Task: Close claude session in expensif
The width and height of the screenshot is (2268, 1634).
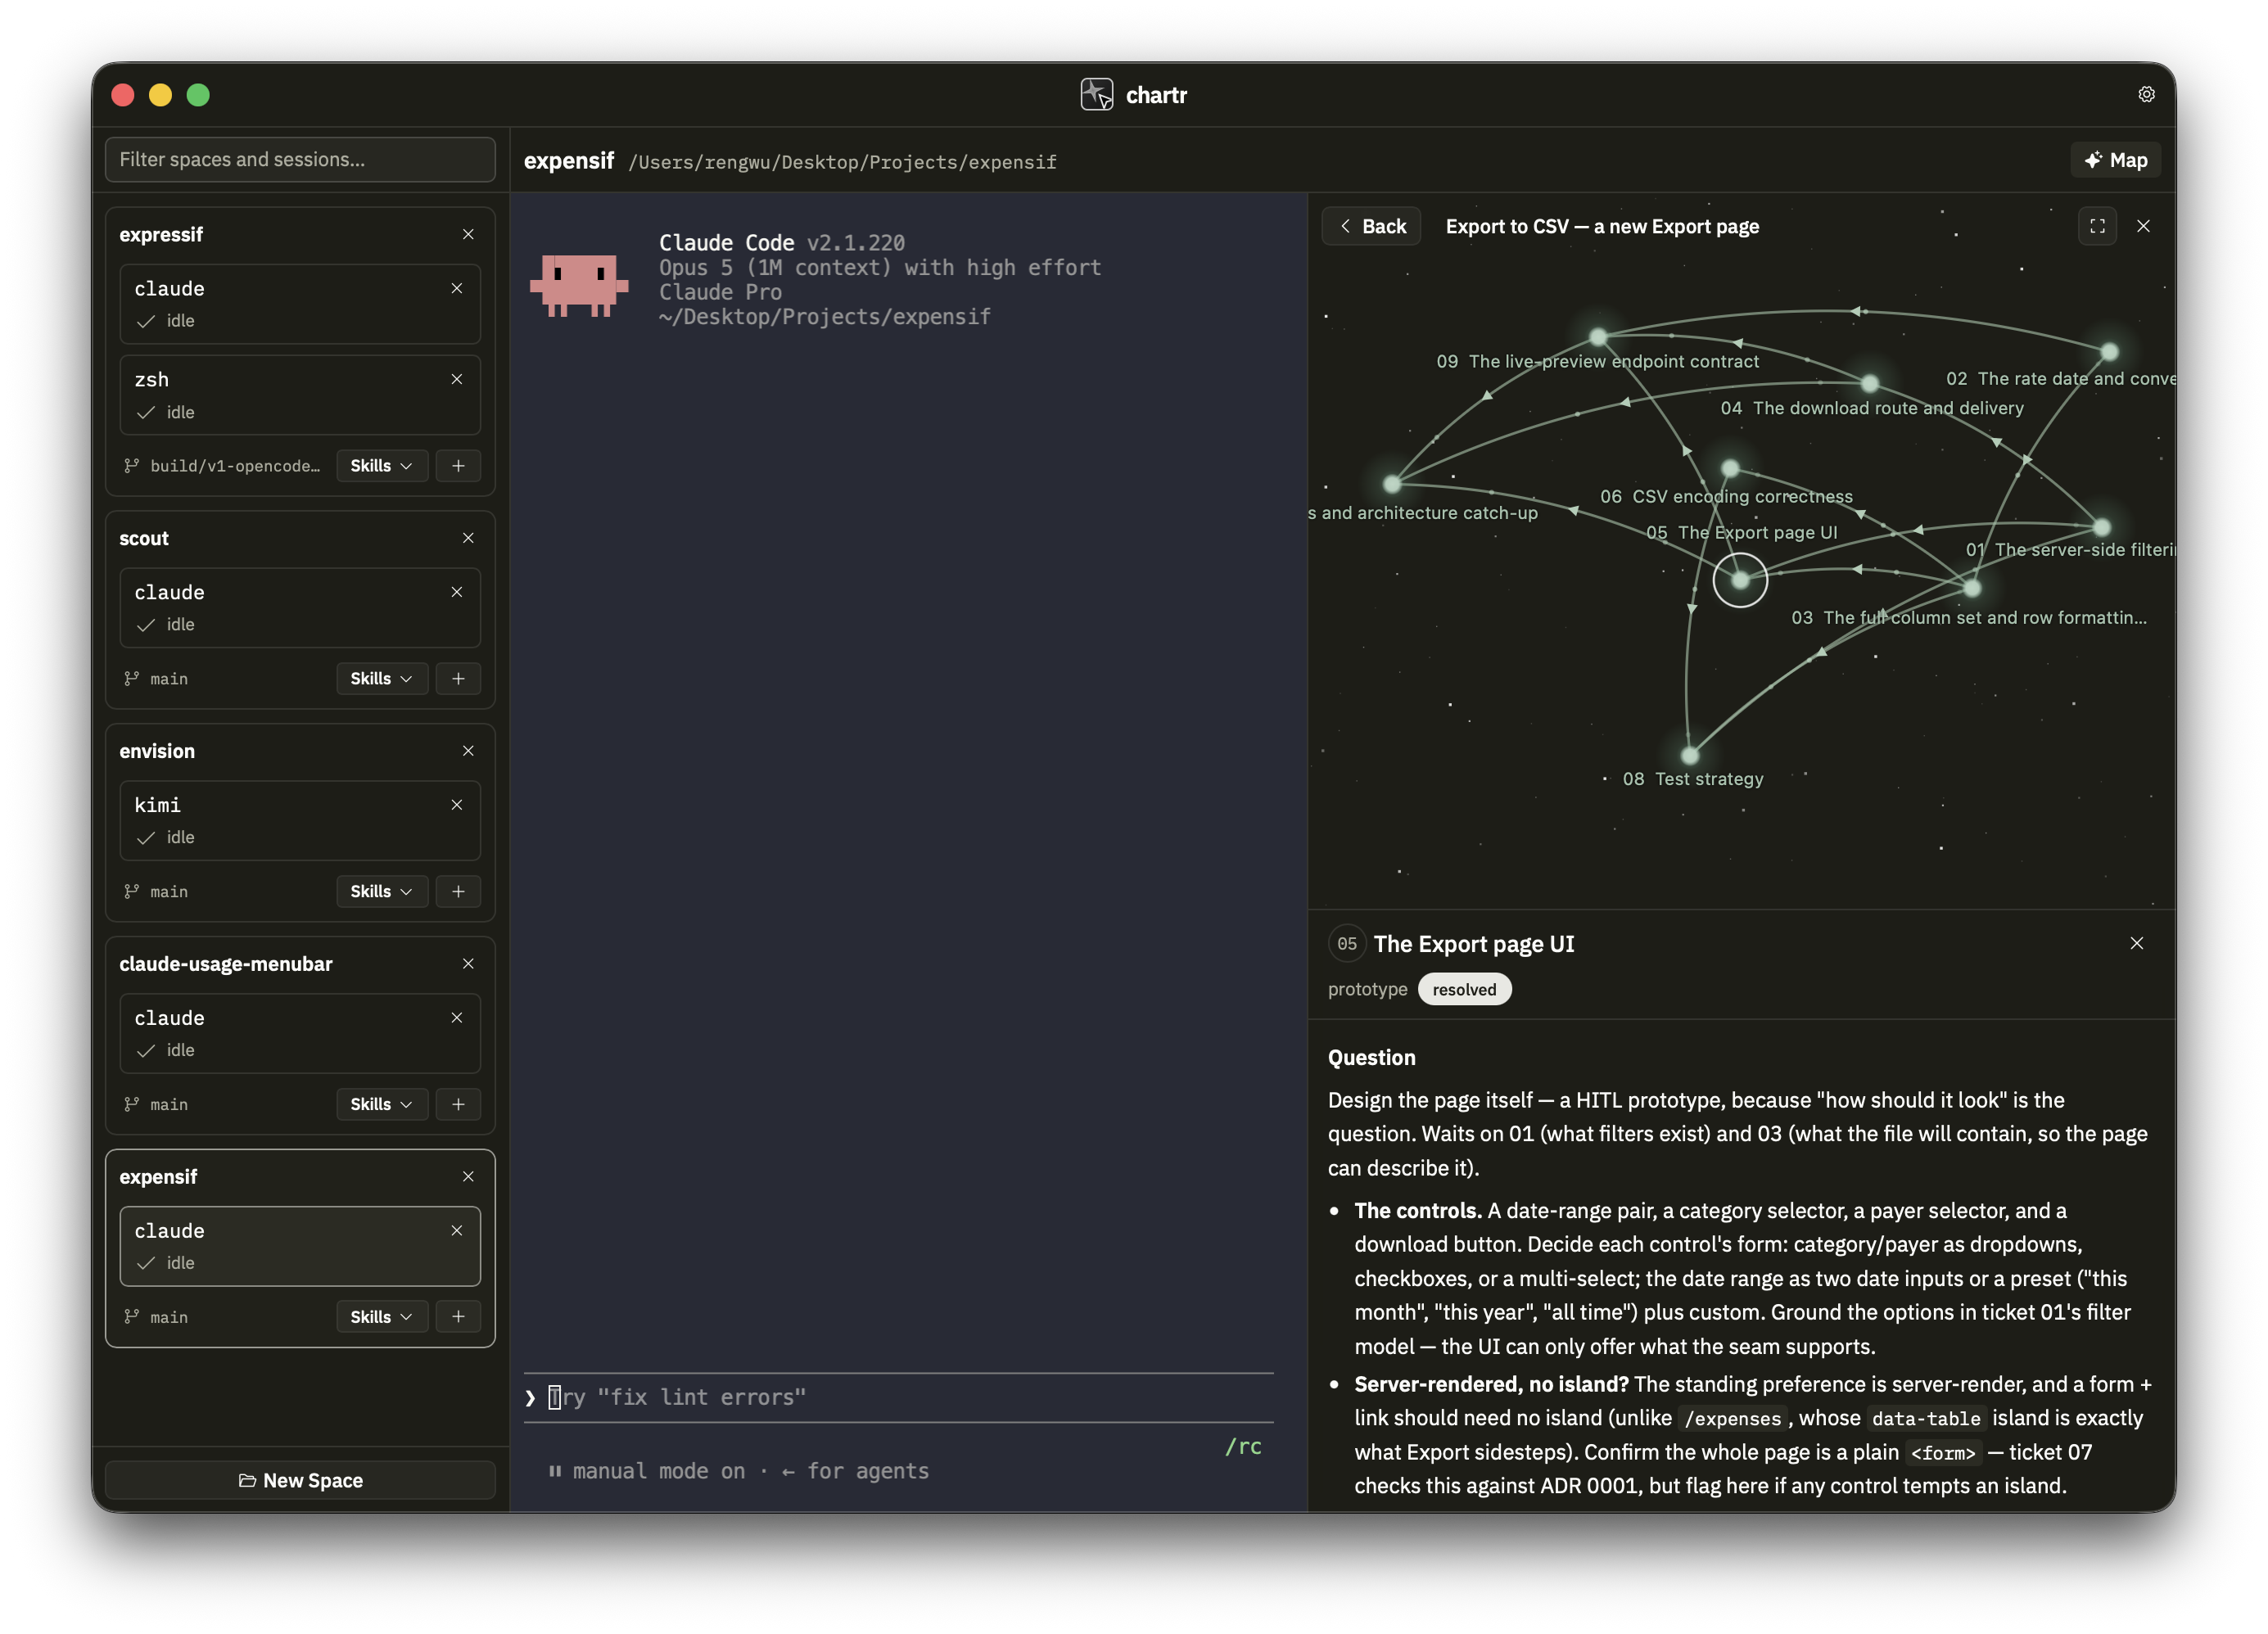Action: tap(457, 1231)
